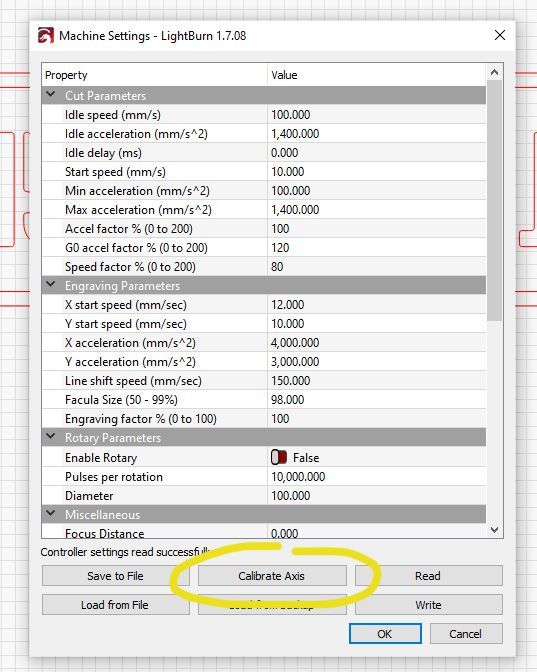This screenshot has height=672, width=537.
Task: Collapse the Rotary Parameters section
Action: coord(51,436)
